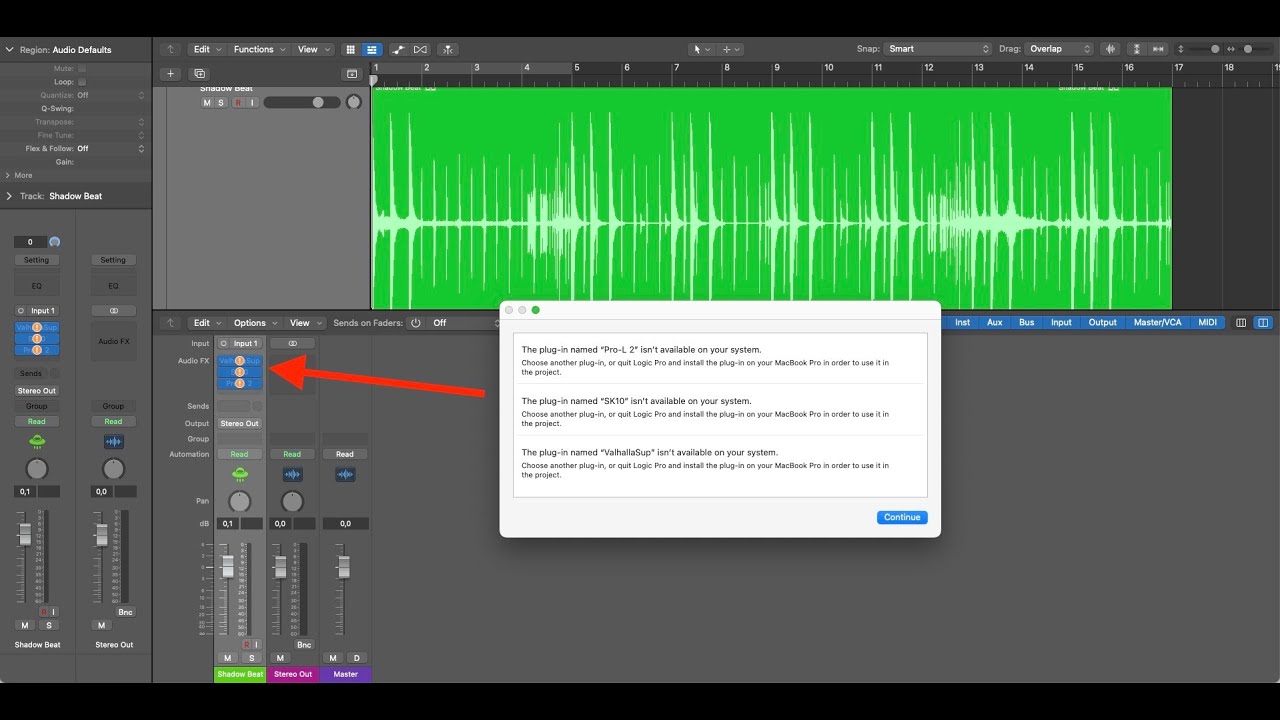Toggle the Mute checkbox in Region inspector
The image size is (1280, 720).
82,69
